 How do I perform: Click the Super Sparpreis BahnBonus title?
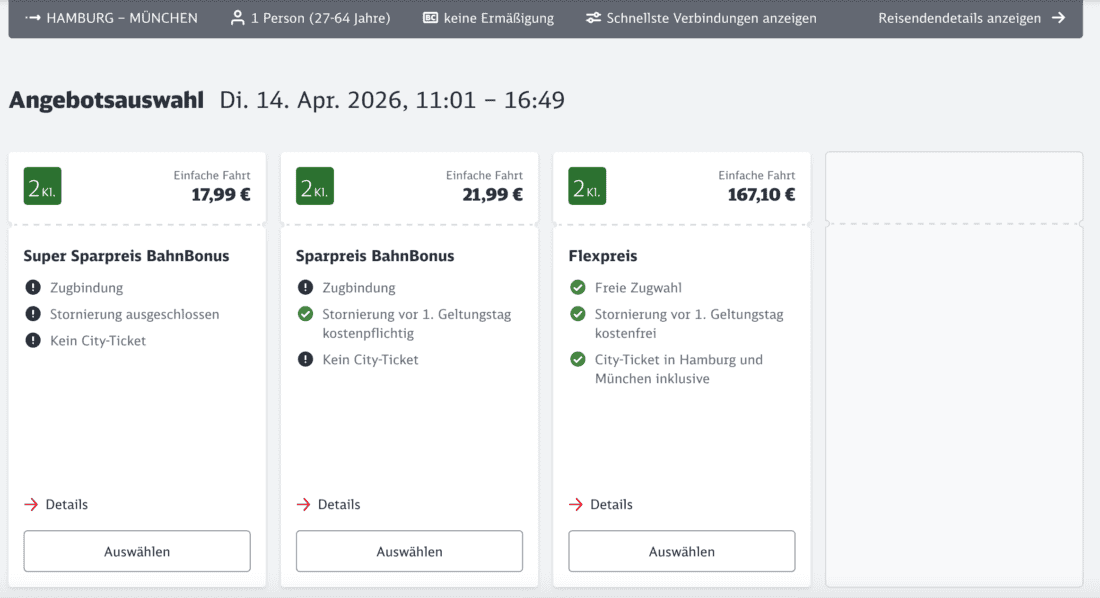click(126, 255)
